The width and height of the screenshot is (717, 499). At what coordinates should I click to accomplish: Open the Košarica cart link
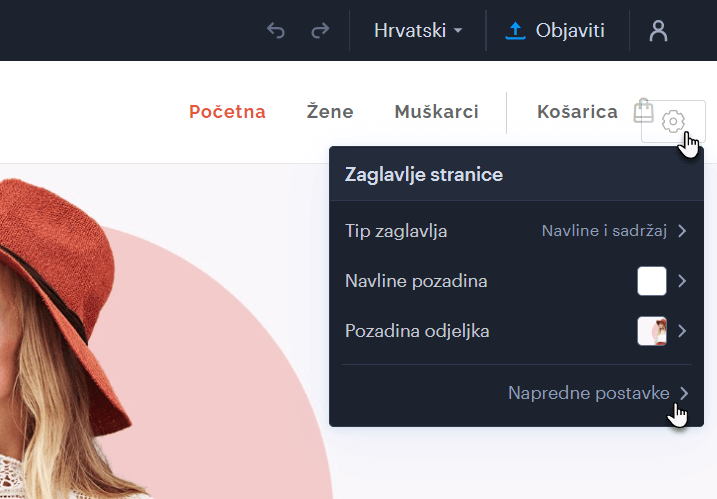click(x=577, y=112)
